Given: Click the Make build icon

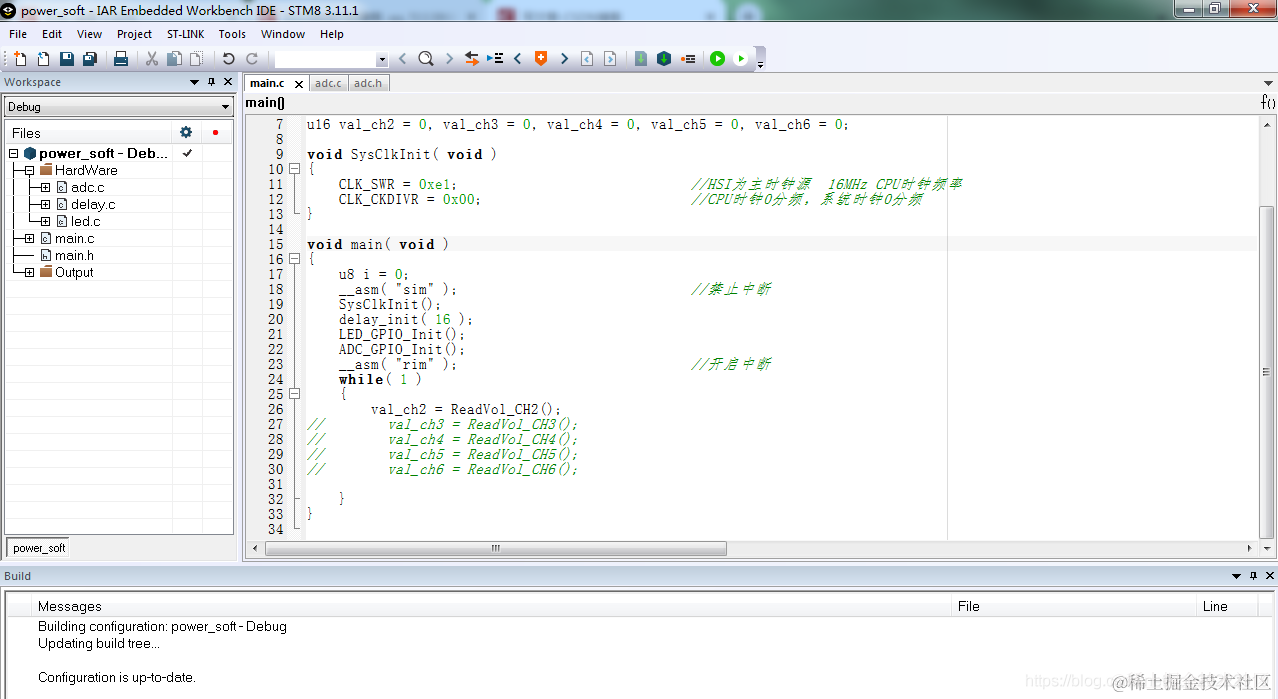Looking at the screenshot, I should coord(663,59).
